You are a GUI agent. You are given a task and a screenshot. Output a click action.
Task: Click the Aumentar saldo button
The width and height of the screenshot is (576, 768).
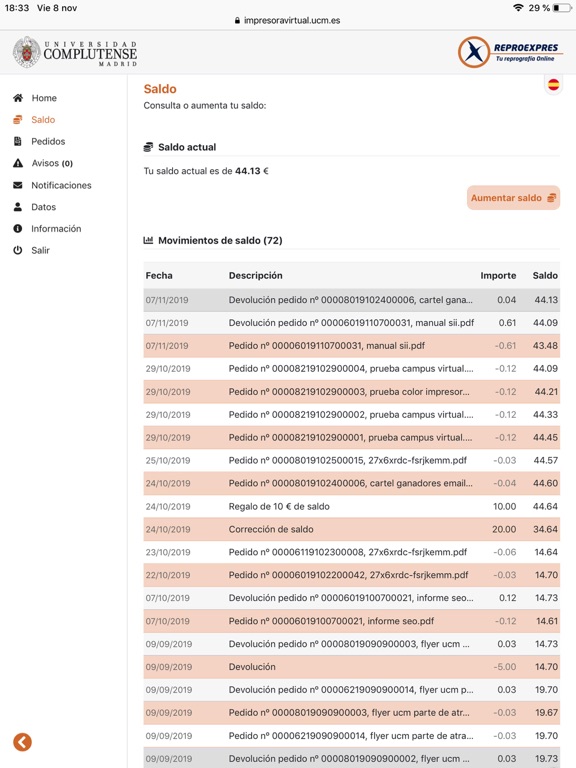click(513, 198)
